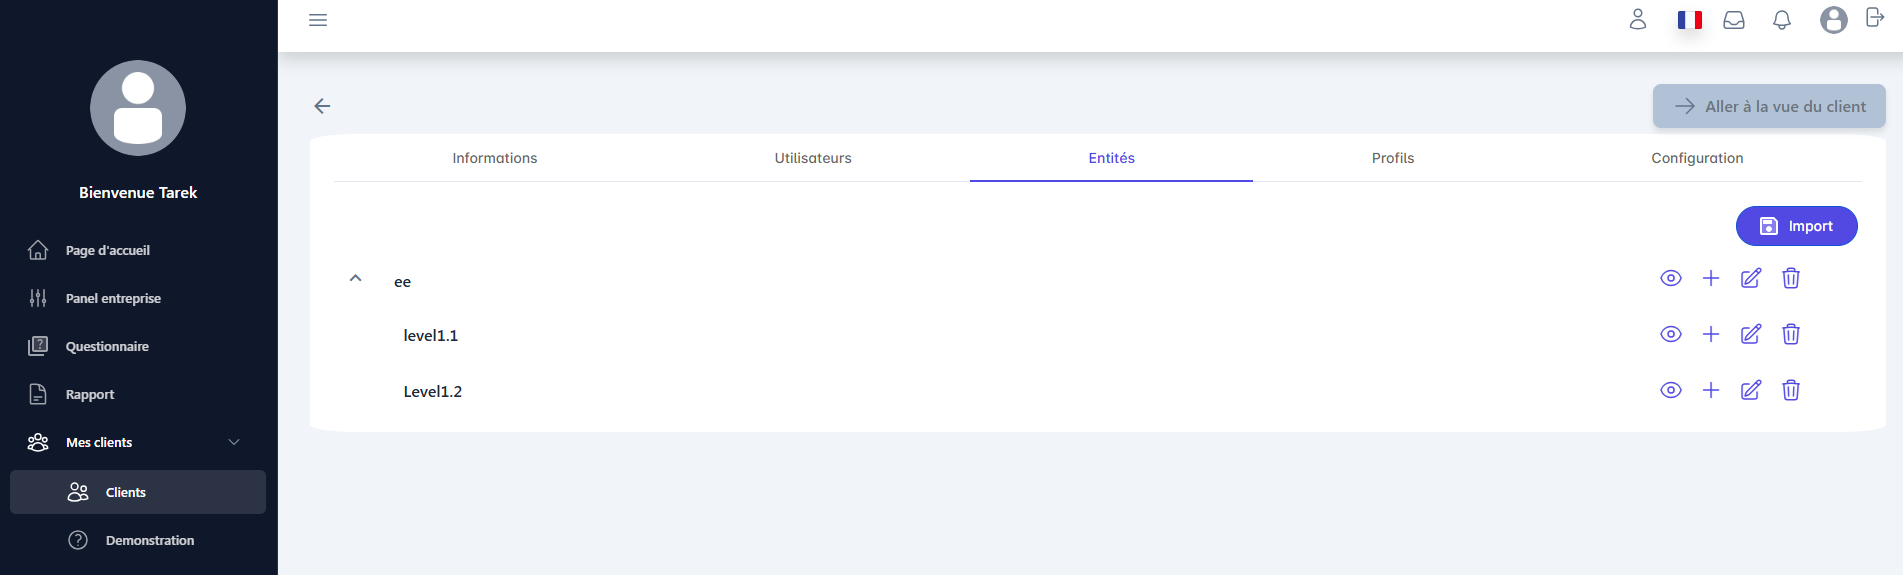Toggle eye icon for Level1.2
1903x575 pixels.
point(1670,390)
